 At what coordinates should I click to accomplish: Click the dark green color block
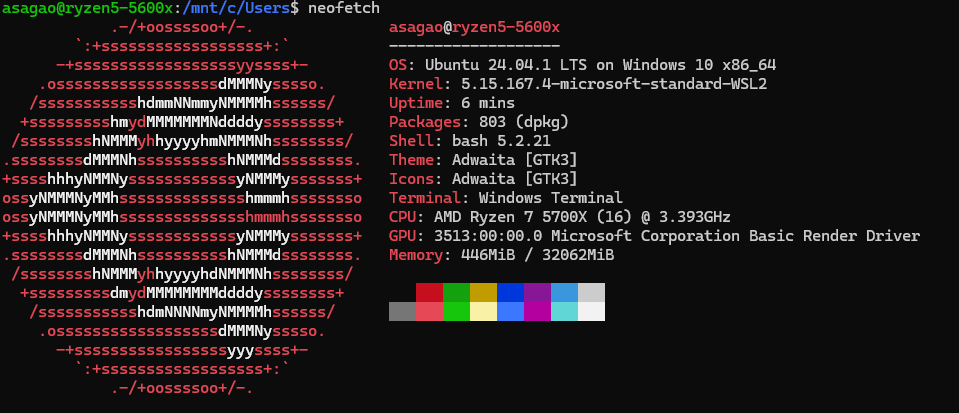pos(456,292)
